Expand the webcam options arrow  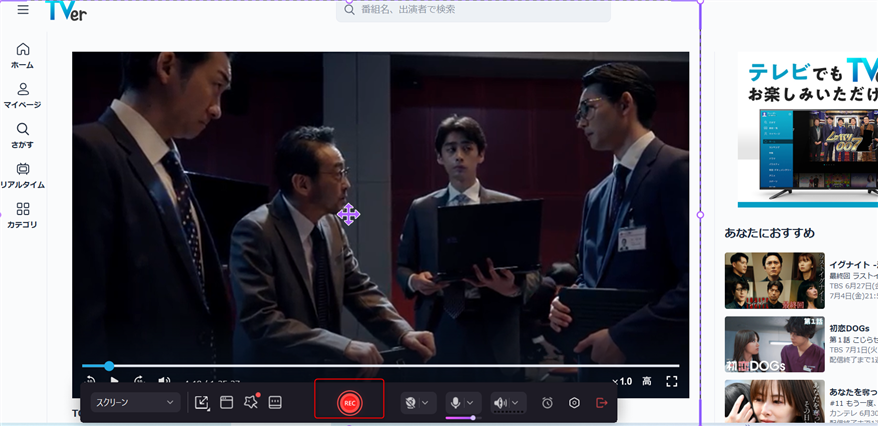[x=425, y=402]
